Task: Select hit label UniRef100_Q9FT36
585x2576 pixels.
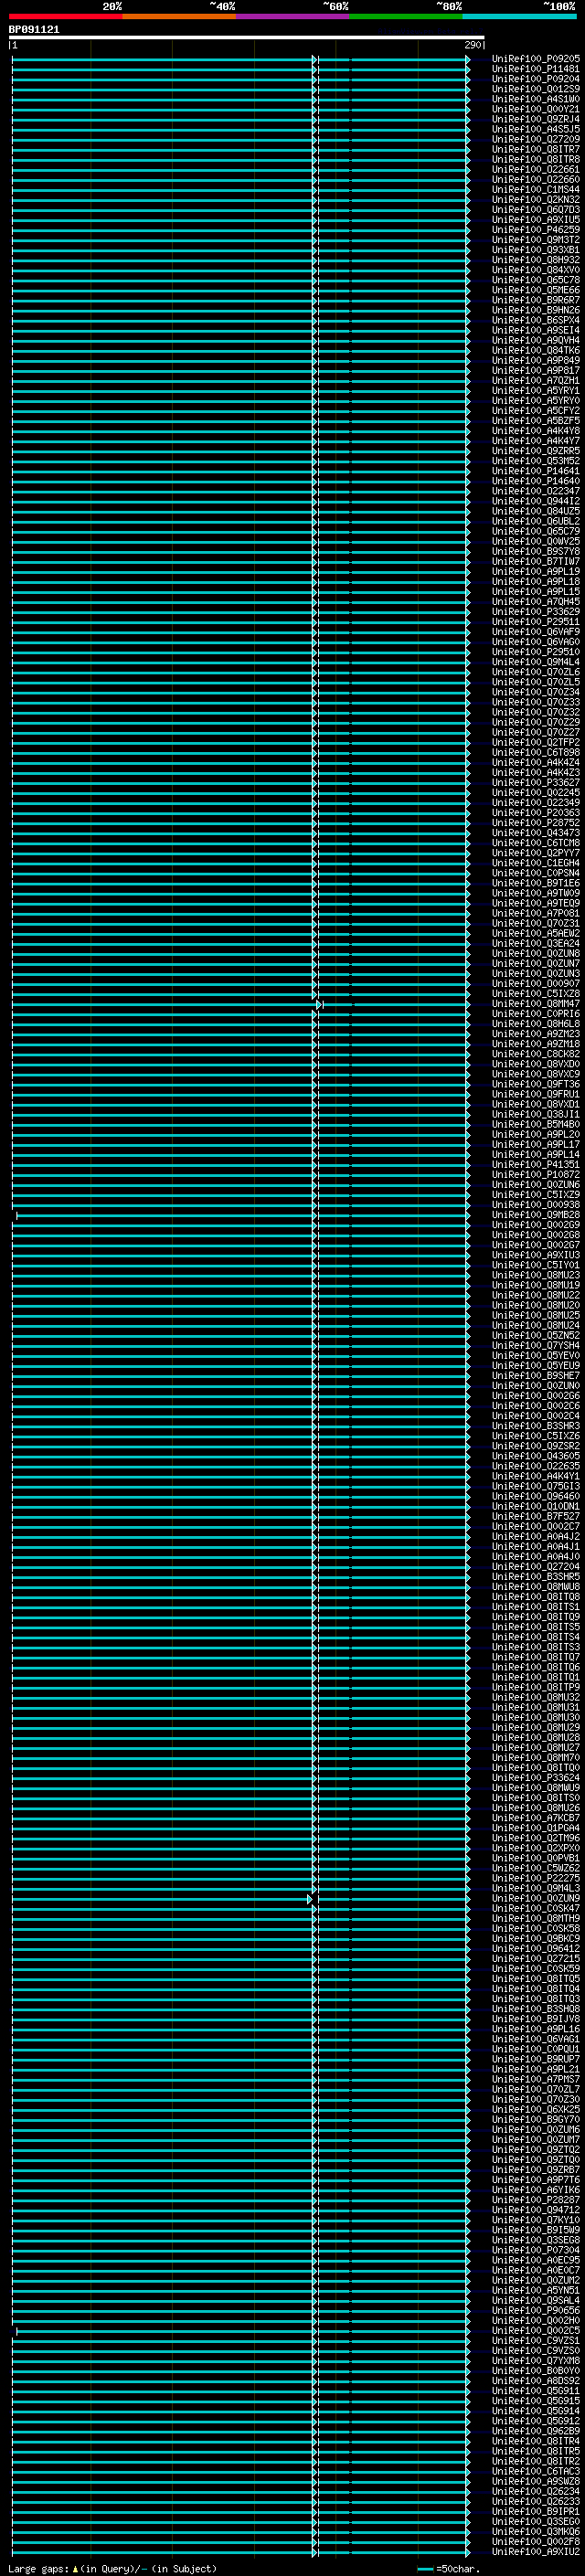Action: (x=536, y=1084)
